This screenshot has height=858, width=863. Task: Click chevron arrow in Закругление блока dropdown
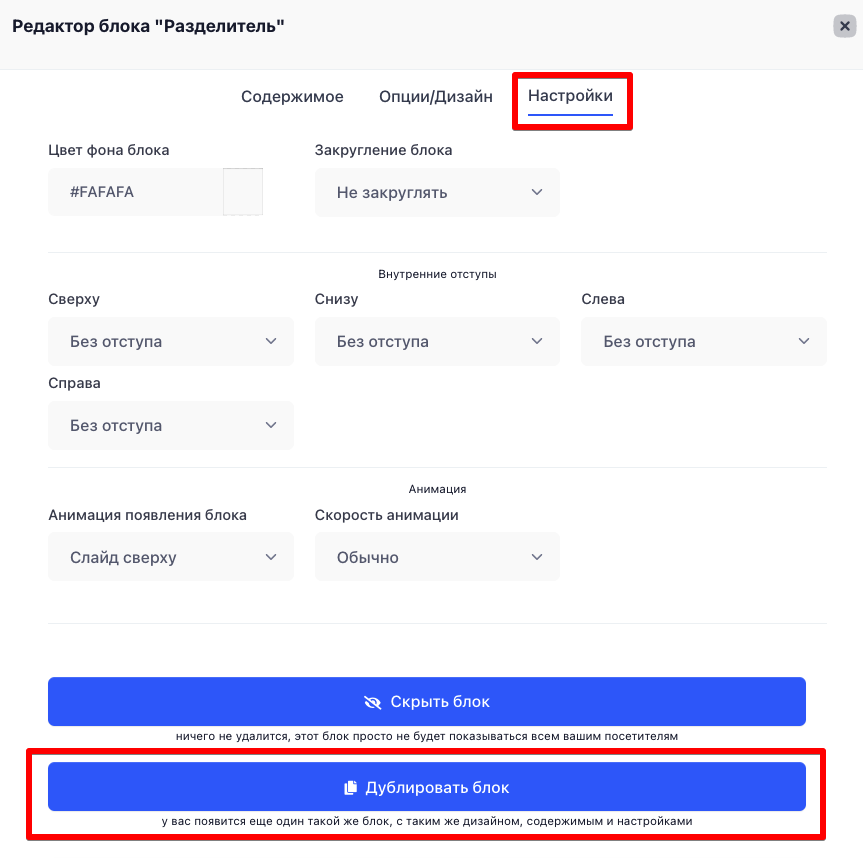(x=537, y=192)
